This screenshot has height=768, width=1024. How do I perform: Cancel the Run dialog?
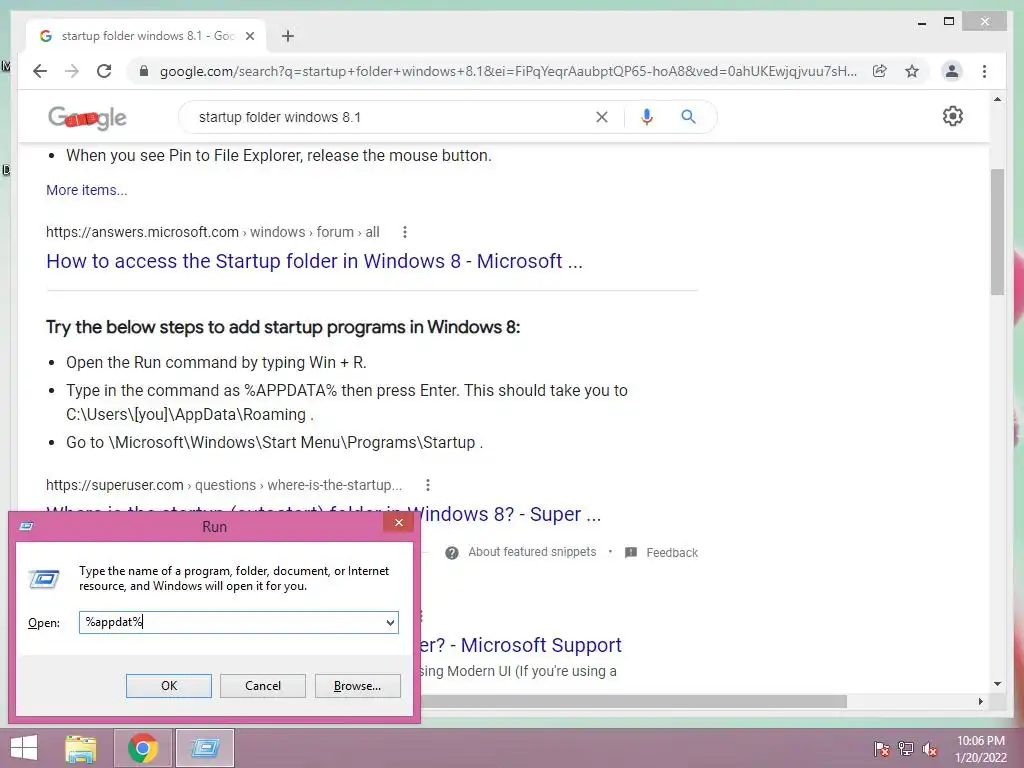coord(263,686)
